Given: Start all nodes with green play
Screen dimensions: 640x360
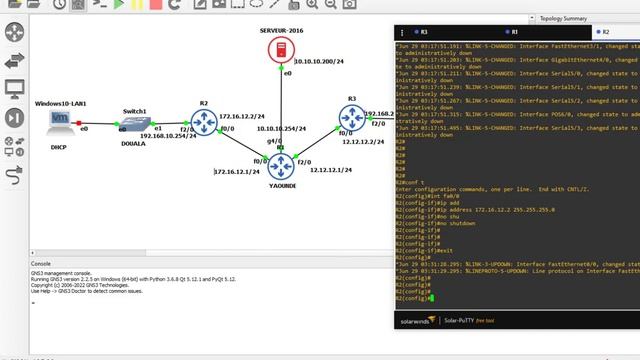Looking at the screenshot, I should pos(119,4).
